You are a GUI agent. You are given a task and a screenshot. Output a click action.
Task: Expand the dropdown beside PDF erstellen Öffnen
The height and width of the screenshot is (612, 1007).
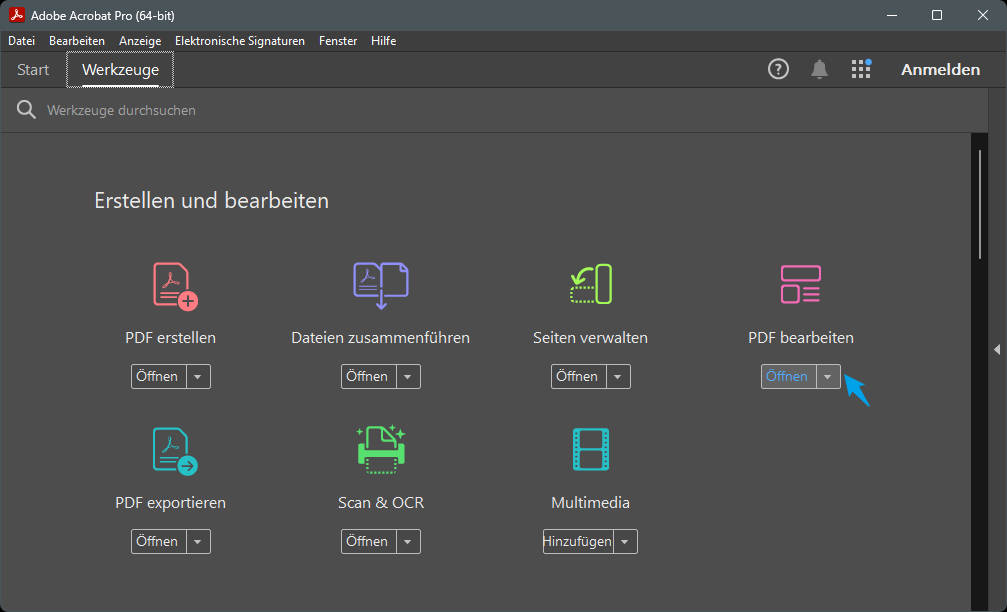click(x=199, y=376)
